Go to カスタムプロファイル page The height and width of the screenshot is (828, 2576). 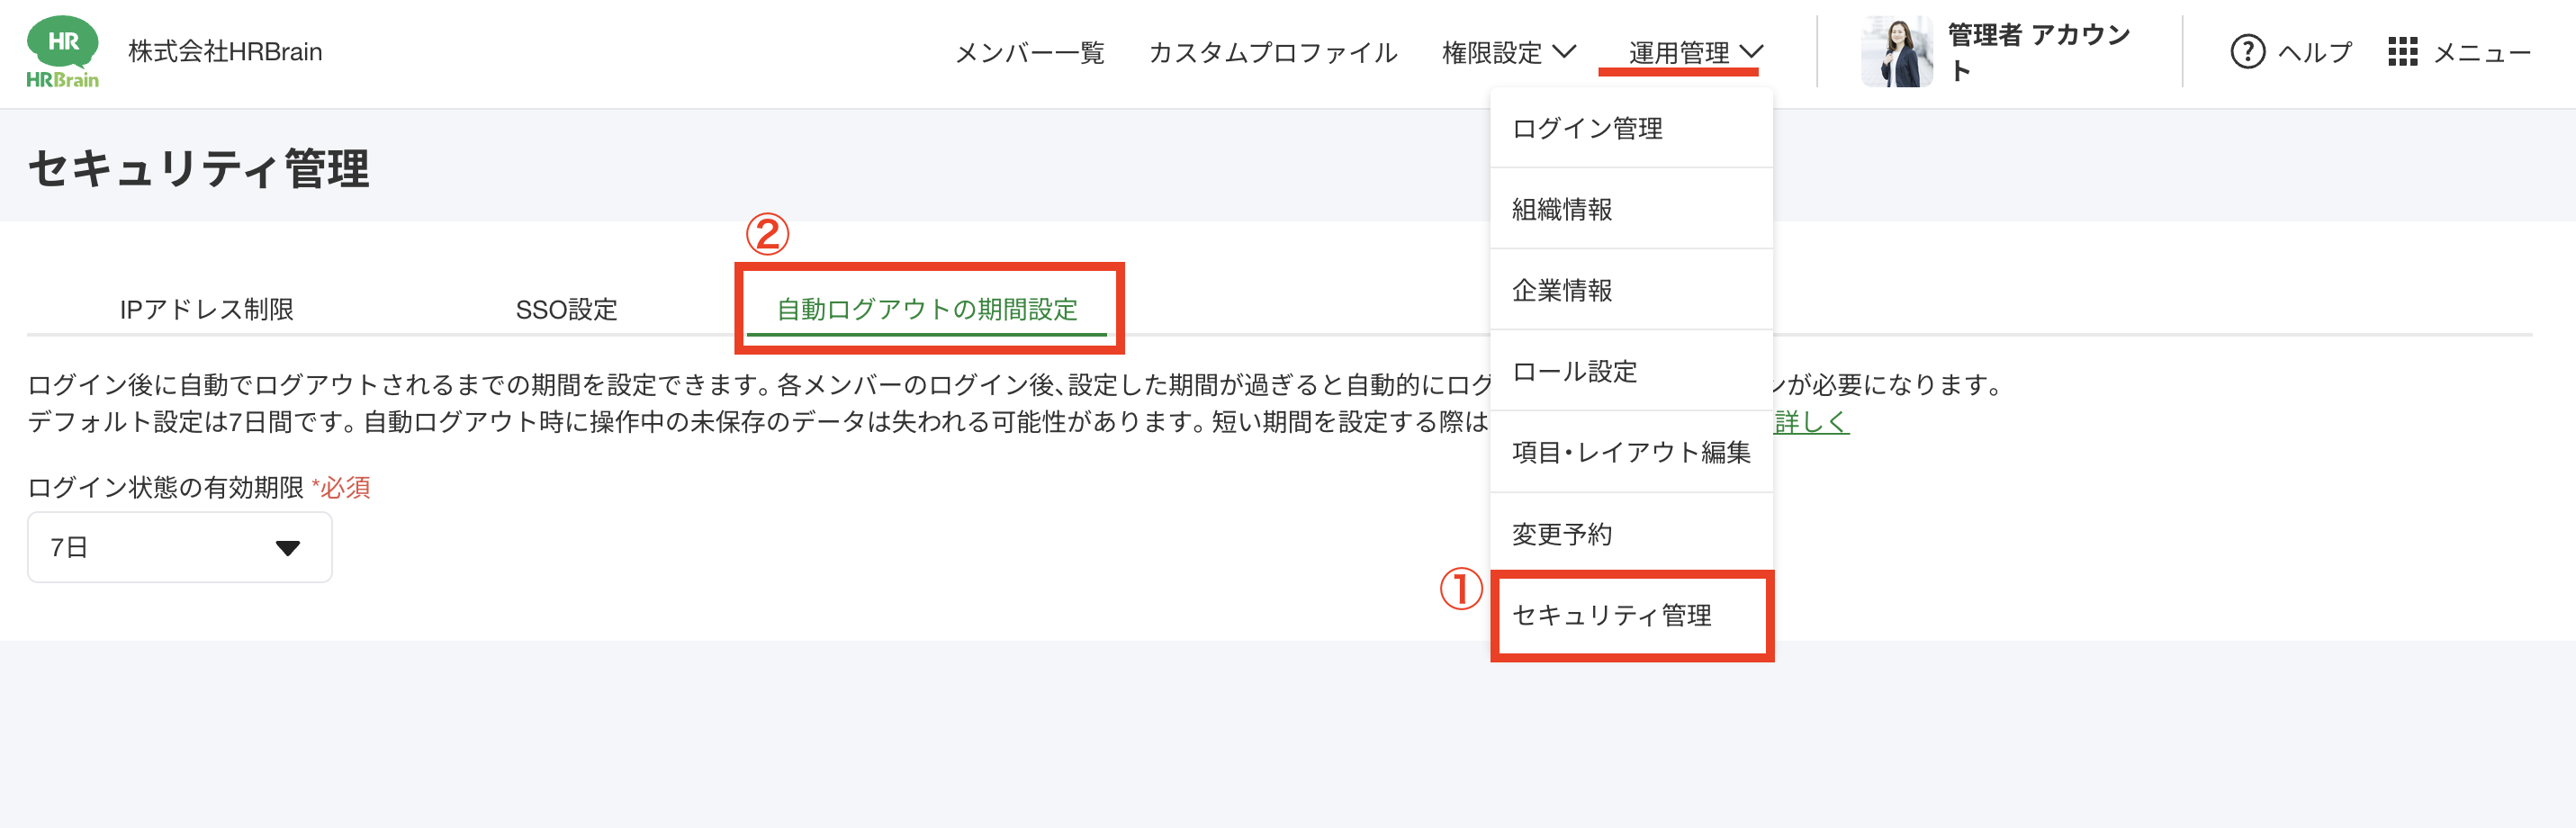[x=1272, y=52]
